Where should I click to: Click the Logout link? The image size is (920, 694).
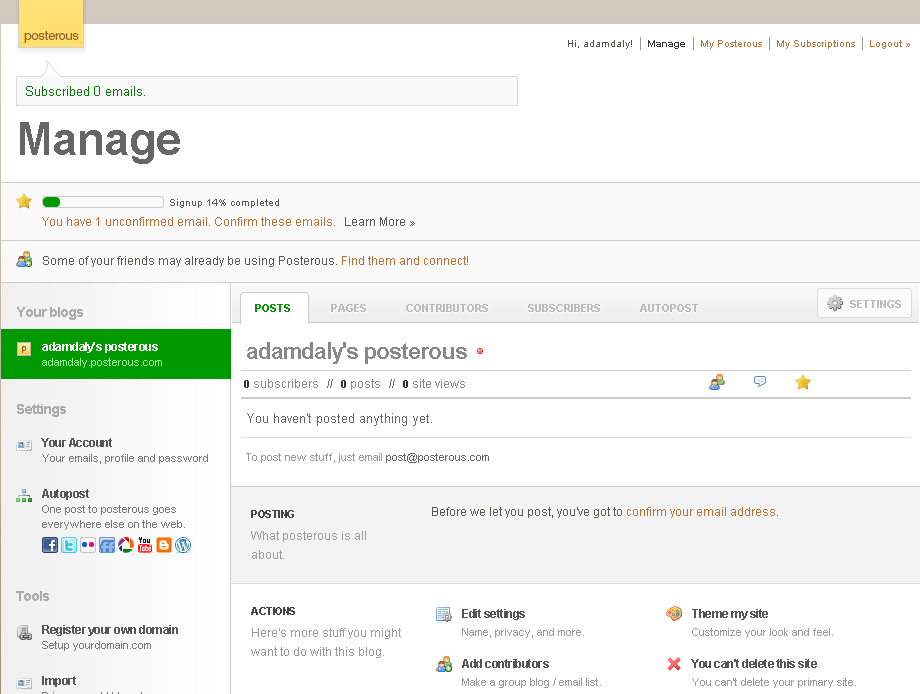pos(889,43)
